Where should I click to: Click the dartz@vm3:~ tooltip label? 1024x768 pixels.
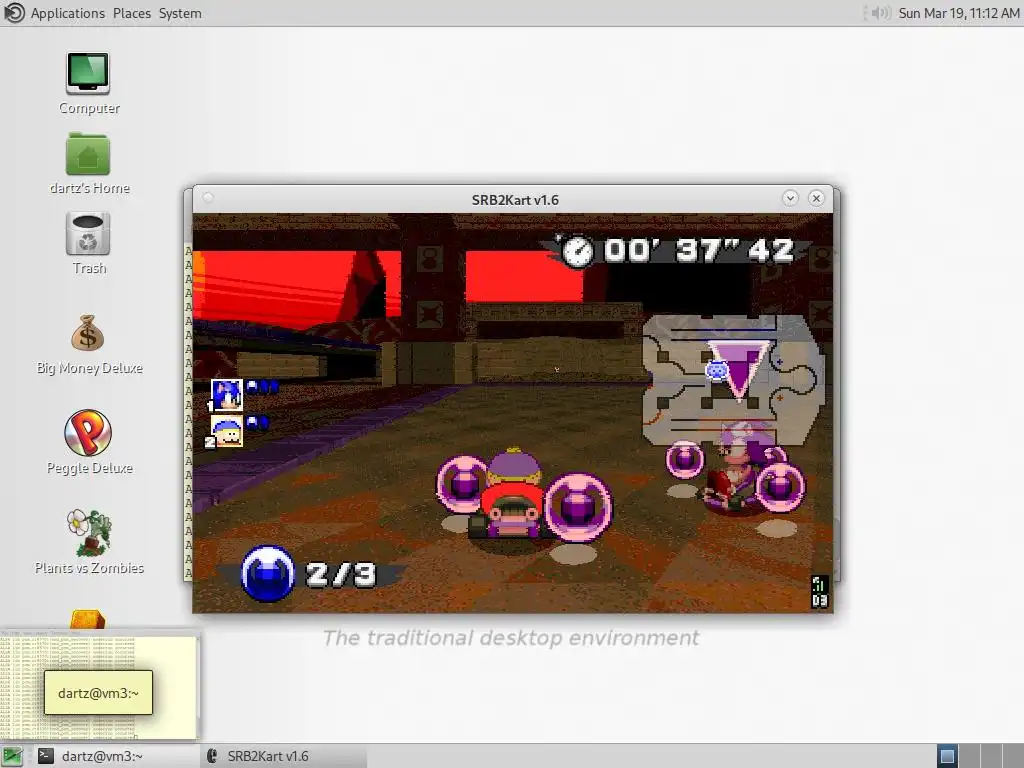pyautogui.click(x=98, y=693)
